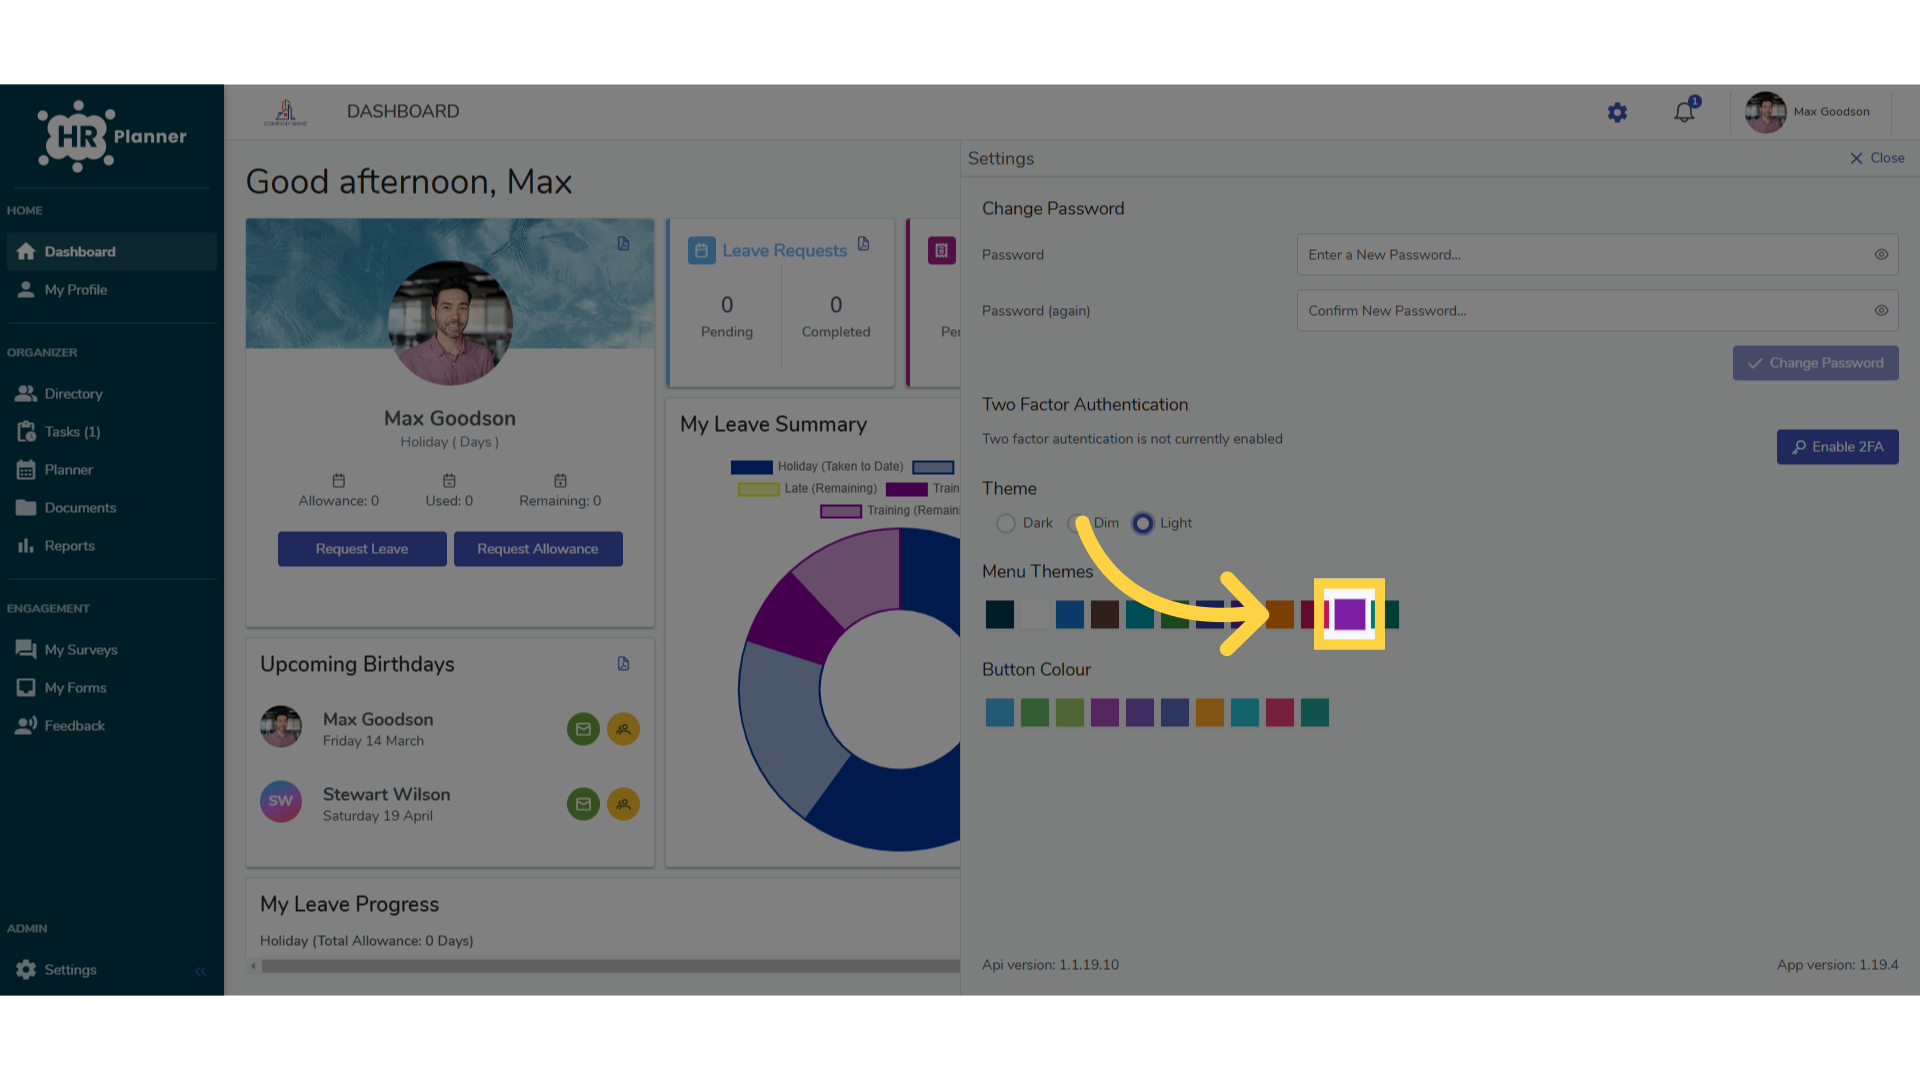This screenshot has height=1080, width=1920.
Task: Show password in Enter a New Password field
Action: 1881,255
